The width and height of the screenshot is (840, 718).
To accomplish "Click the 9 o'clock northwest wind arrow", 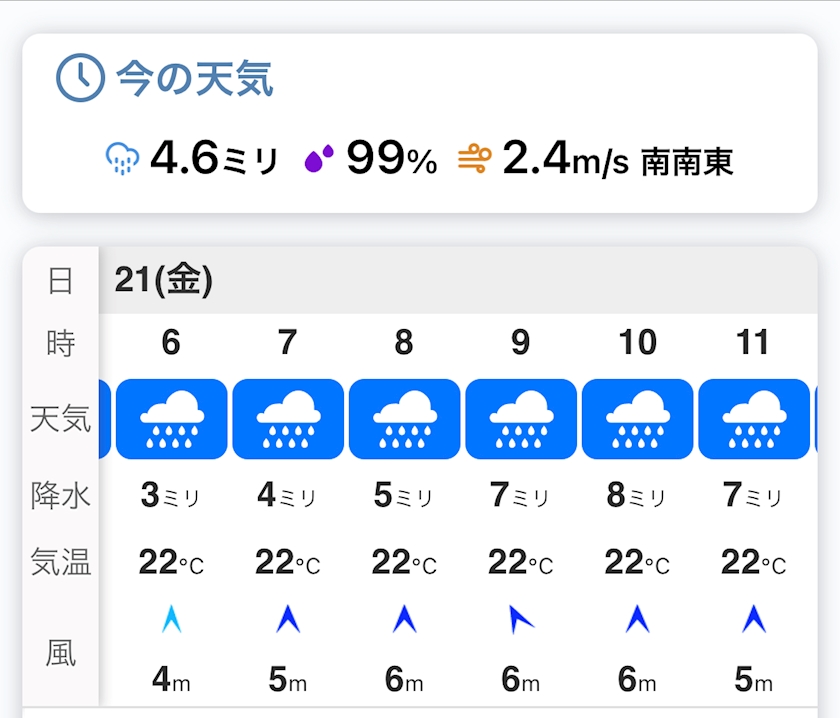I will coord(521,620).
